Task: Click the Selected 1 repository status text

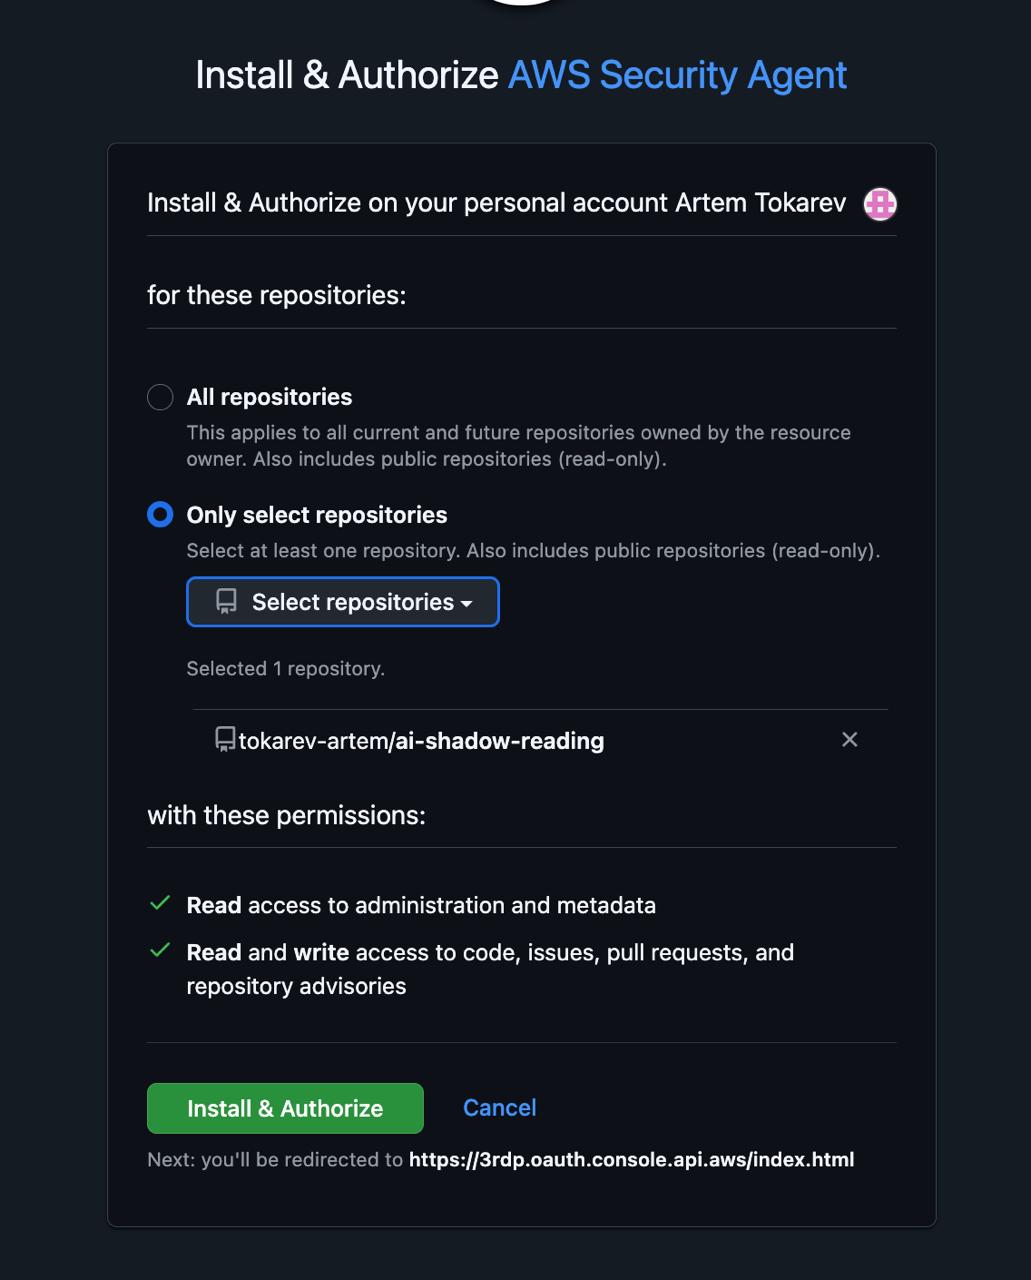Action: click(x=285, y=669)
